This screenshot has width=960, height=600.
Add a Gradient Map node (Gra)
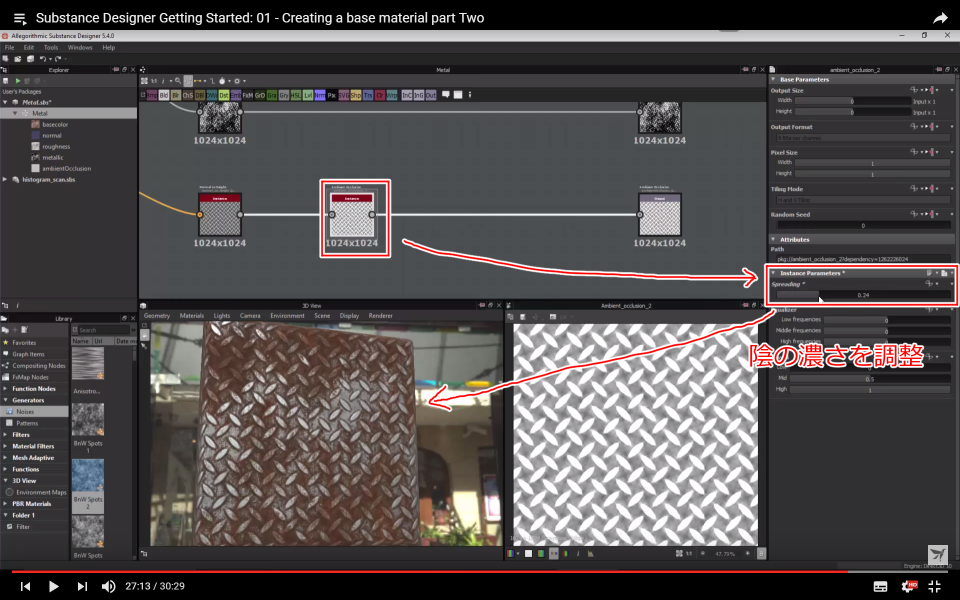pos(271,96)
